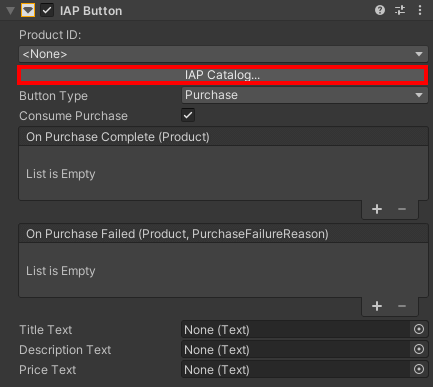Viewport: 433px width, 387px height.
Task: Click the Button Type label
Action: coord(53,96)
